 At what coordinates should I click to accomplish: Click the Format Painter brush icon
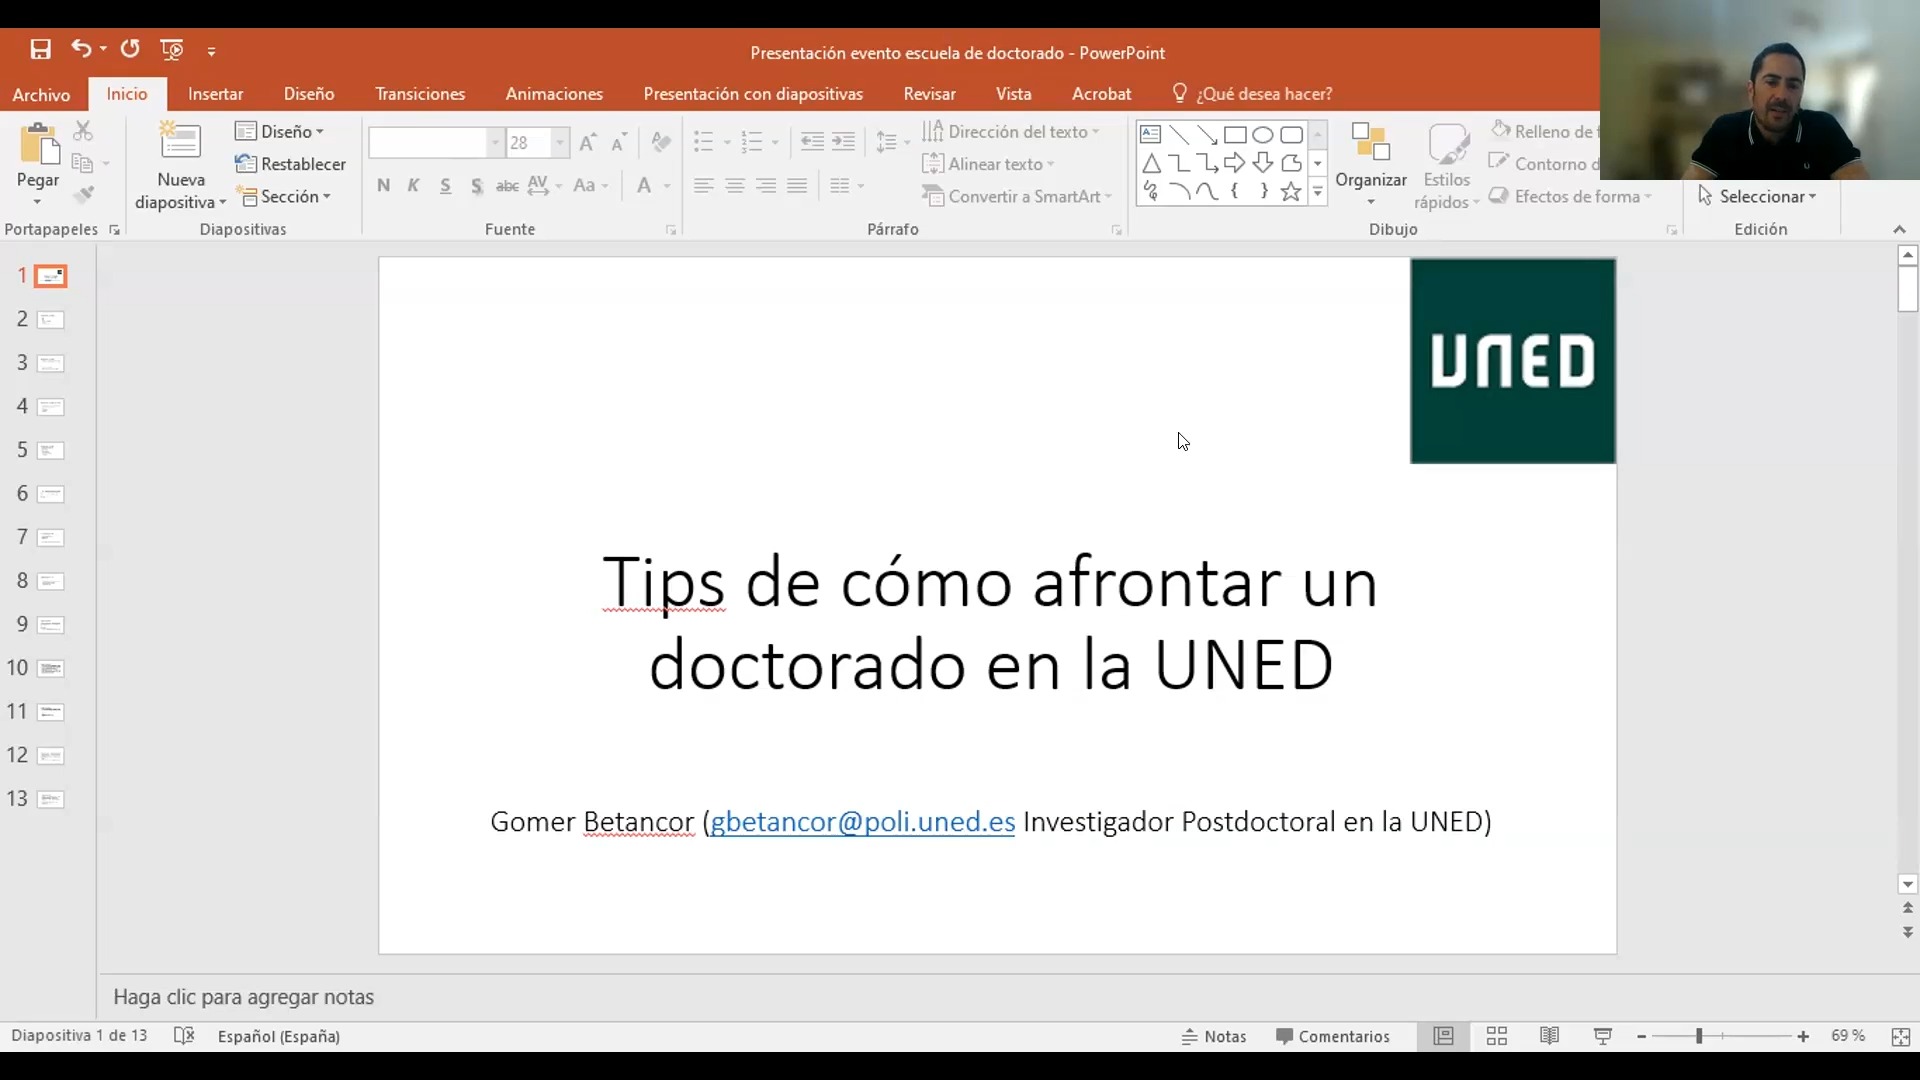pos(83,195)
